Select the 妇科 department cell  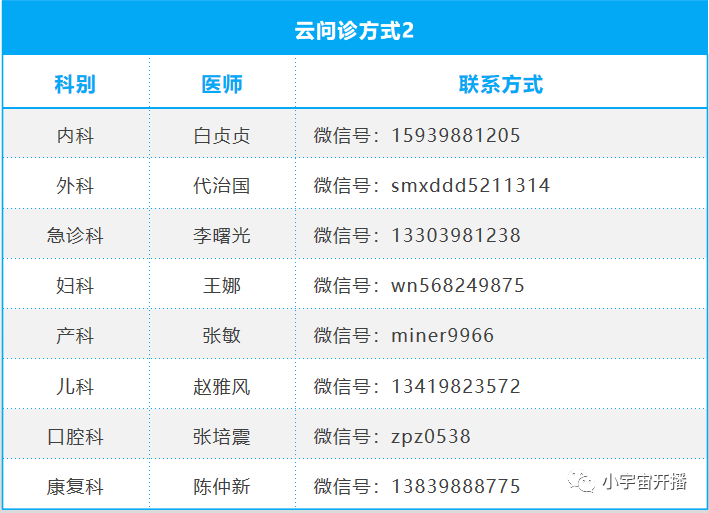pyautogui.click(x=75, y=286)
